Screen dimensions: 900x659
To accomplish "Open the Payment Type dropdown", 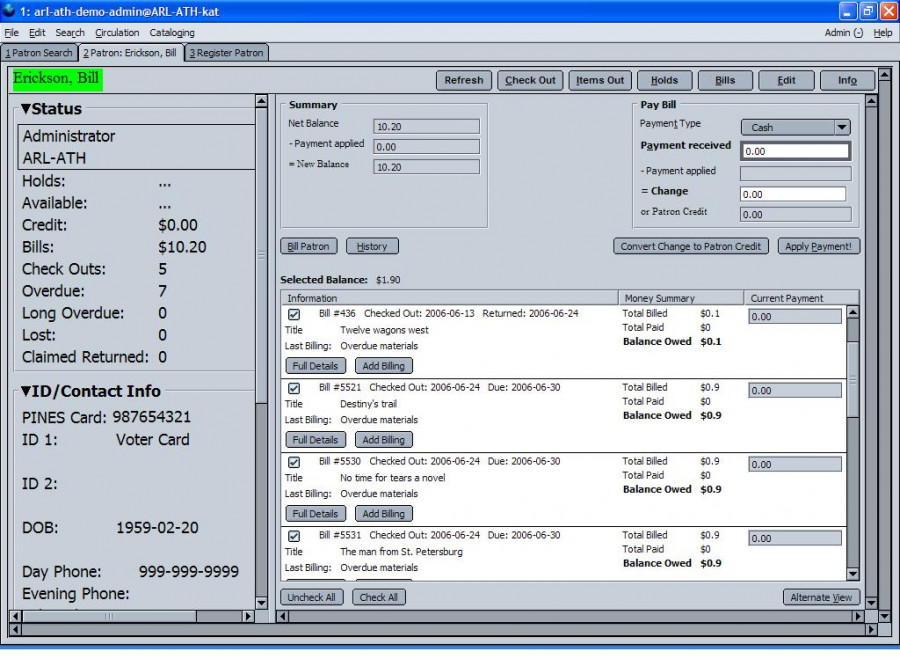I will (841, 128).
